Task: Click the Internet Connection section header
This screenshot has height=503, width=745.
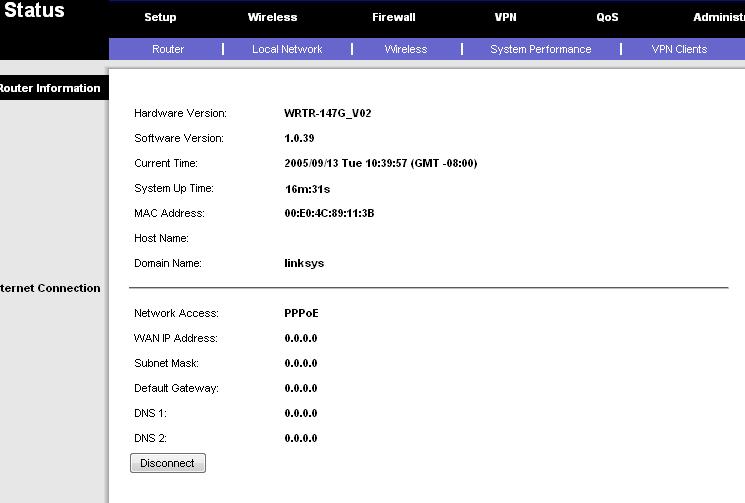Action: (50, 288)
